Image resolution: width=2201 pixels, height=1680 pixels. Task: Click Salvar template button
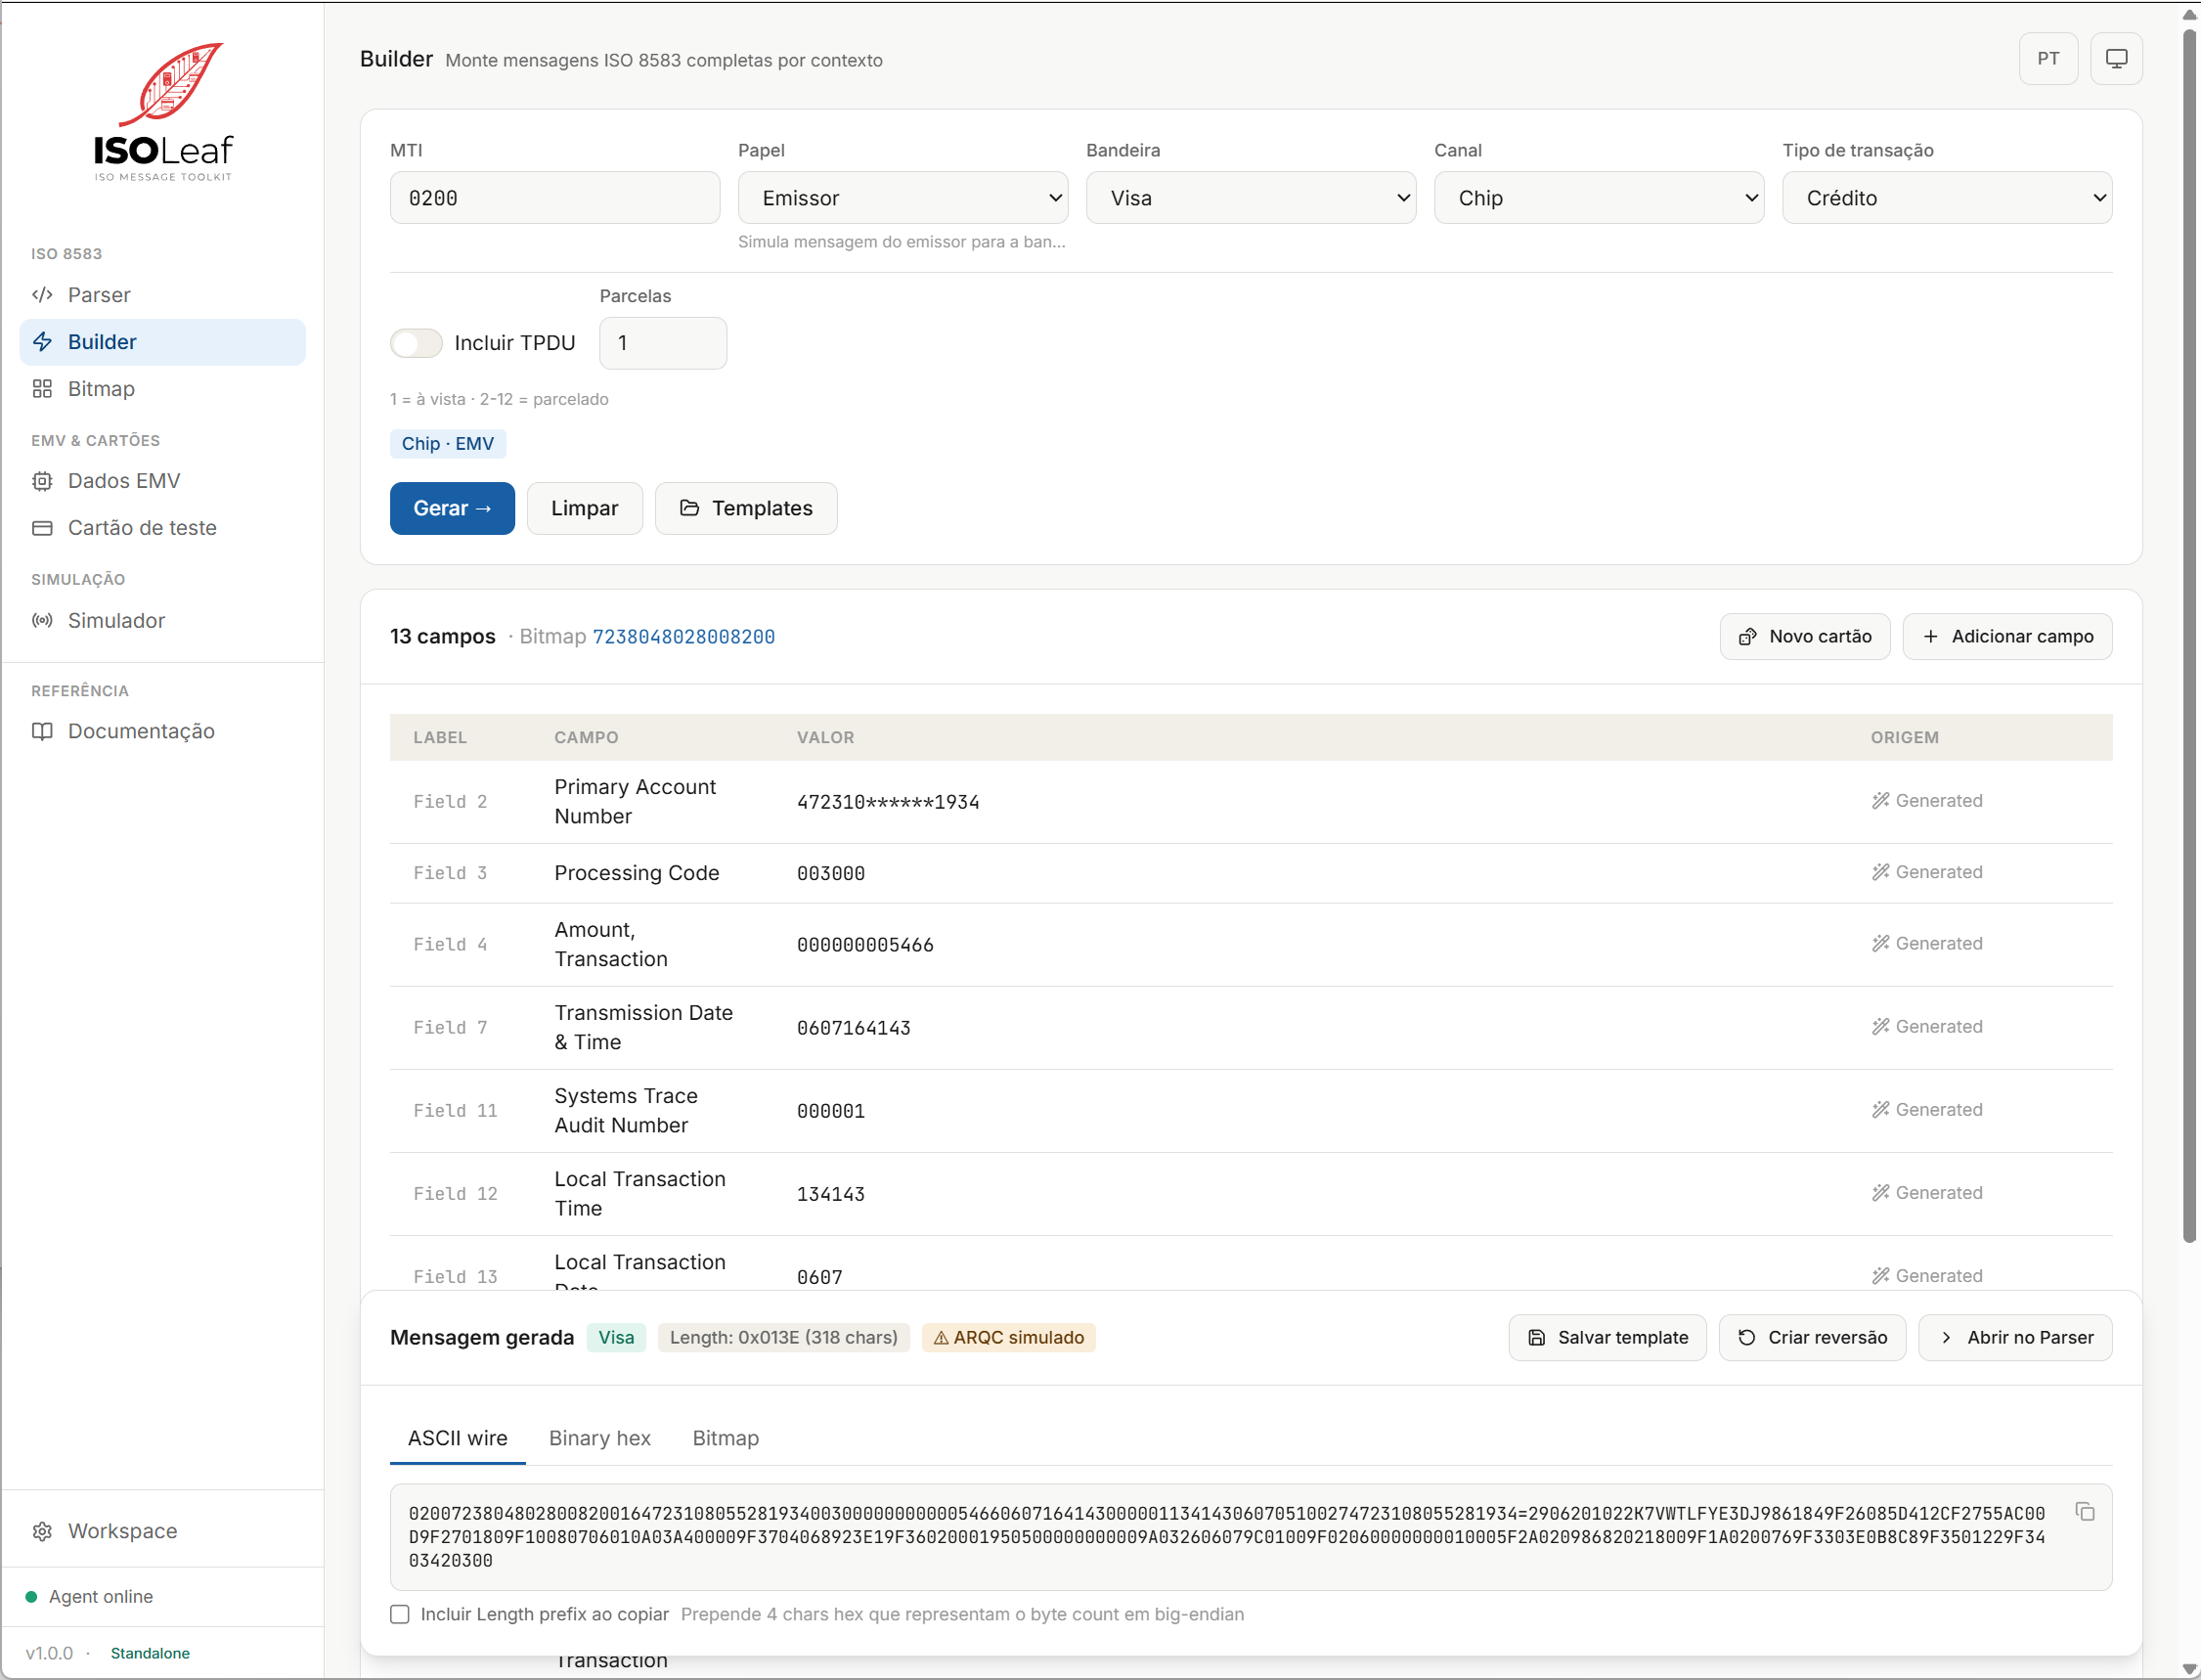1607,1338
